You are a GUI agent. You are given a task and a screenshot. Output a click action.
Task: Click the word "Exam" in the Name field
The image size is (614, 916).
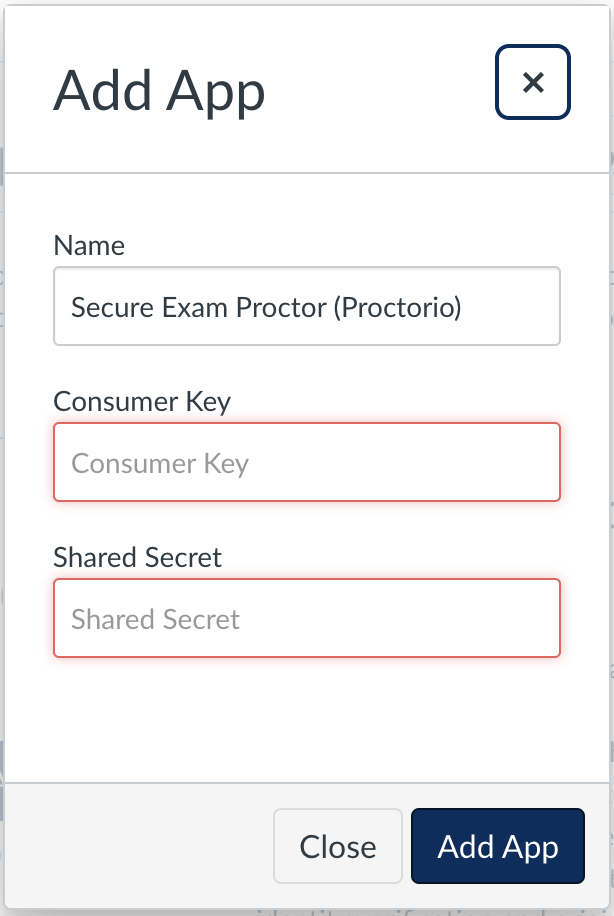point(188,307)
